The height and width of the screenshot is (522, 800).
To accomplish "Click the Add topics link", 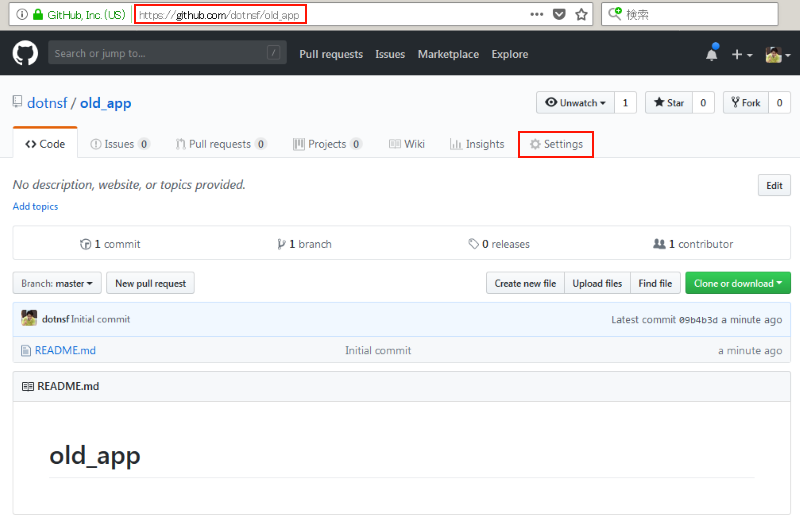I will tap(35, 206).
